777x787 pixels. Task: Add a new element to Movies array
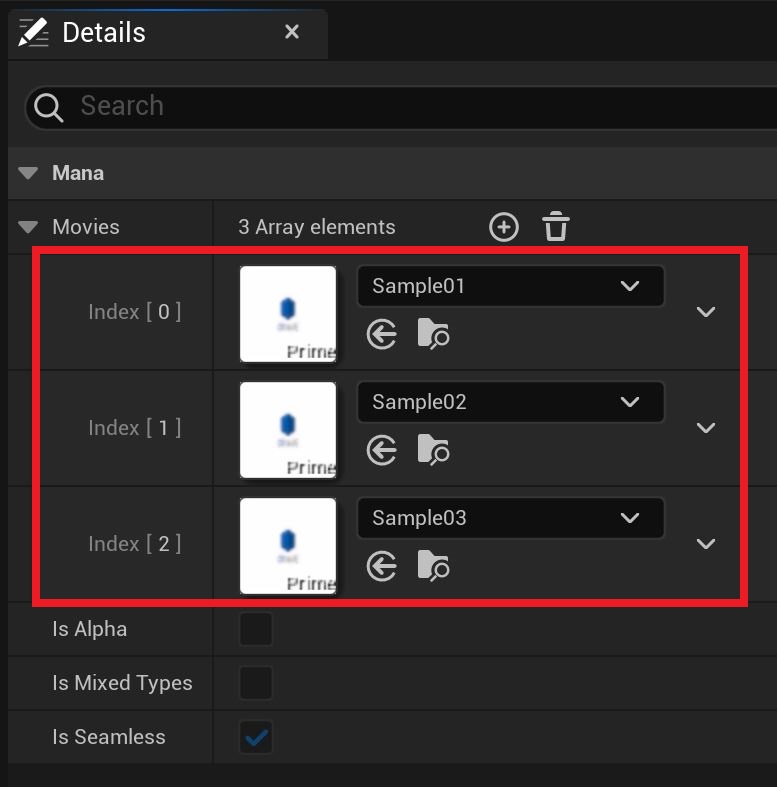click(x=504, y=227)
